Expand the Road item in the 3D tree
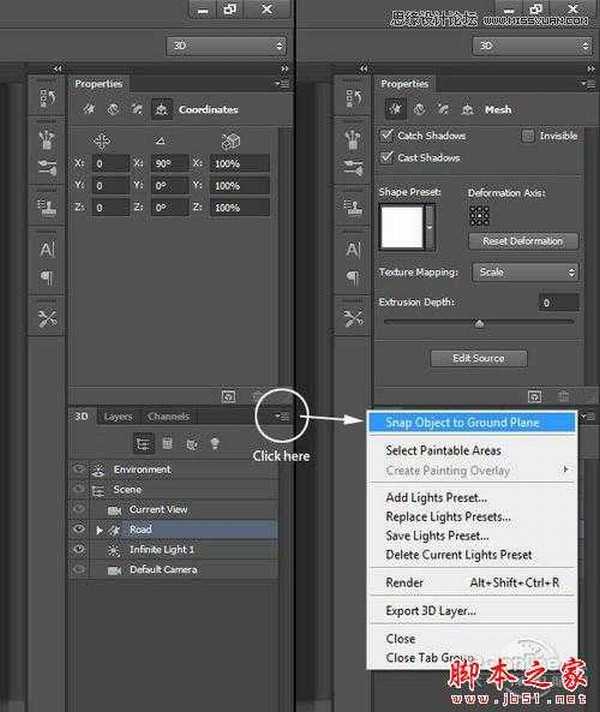600x712 pixels. tap(100, 529)
